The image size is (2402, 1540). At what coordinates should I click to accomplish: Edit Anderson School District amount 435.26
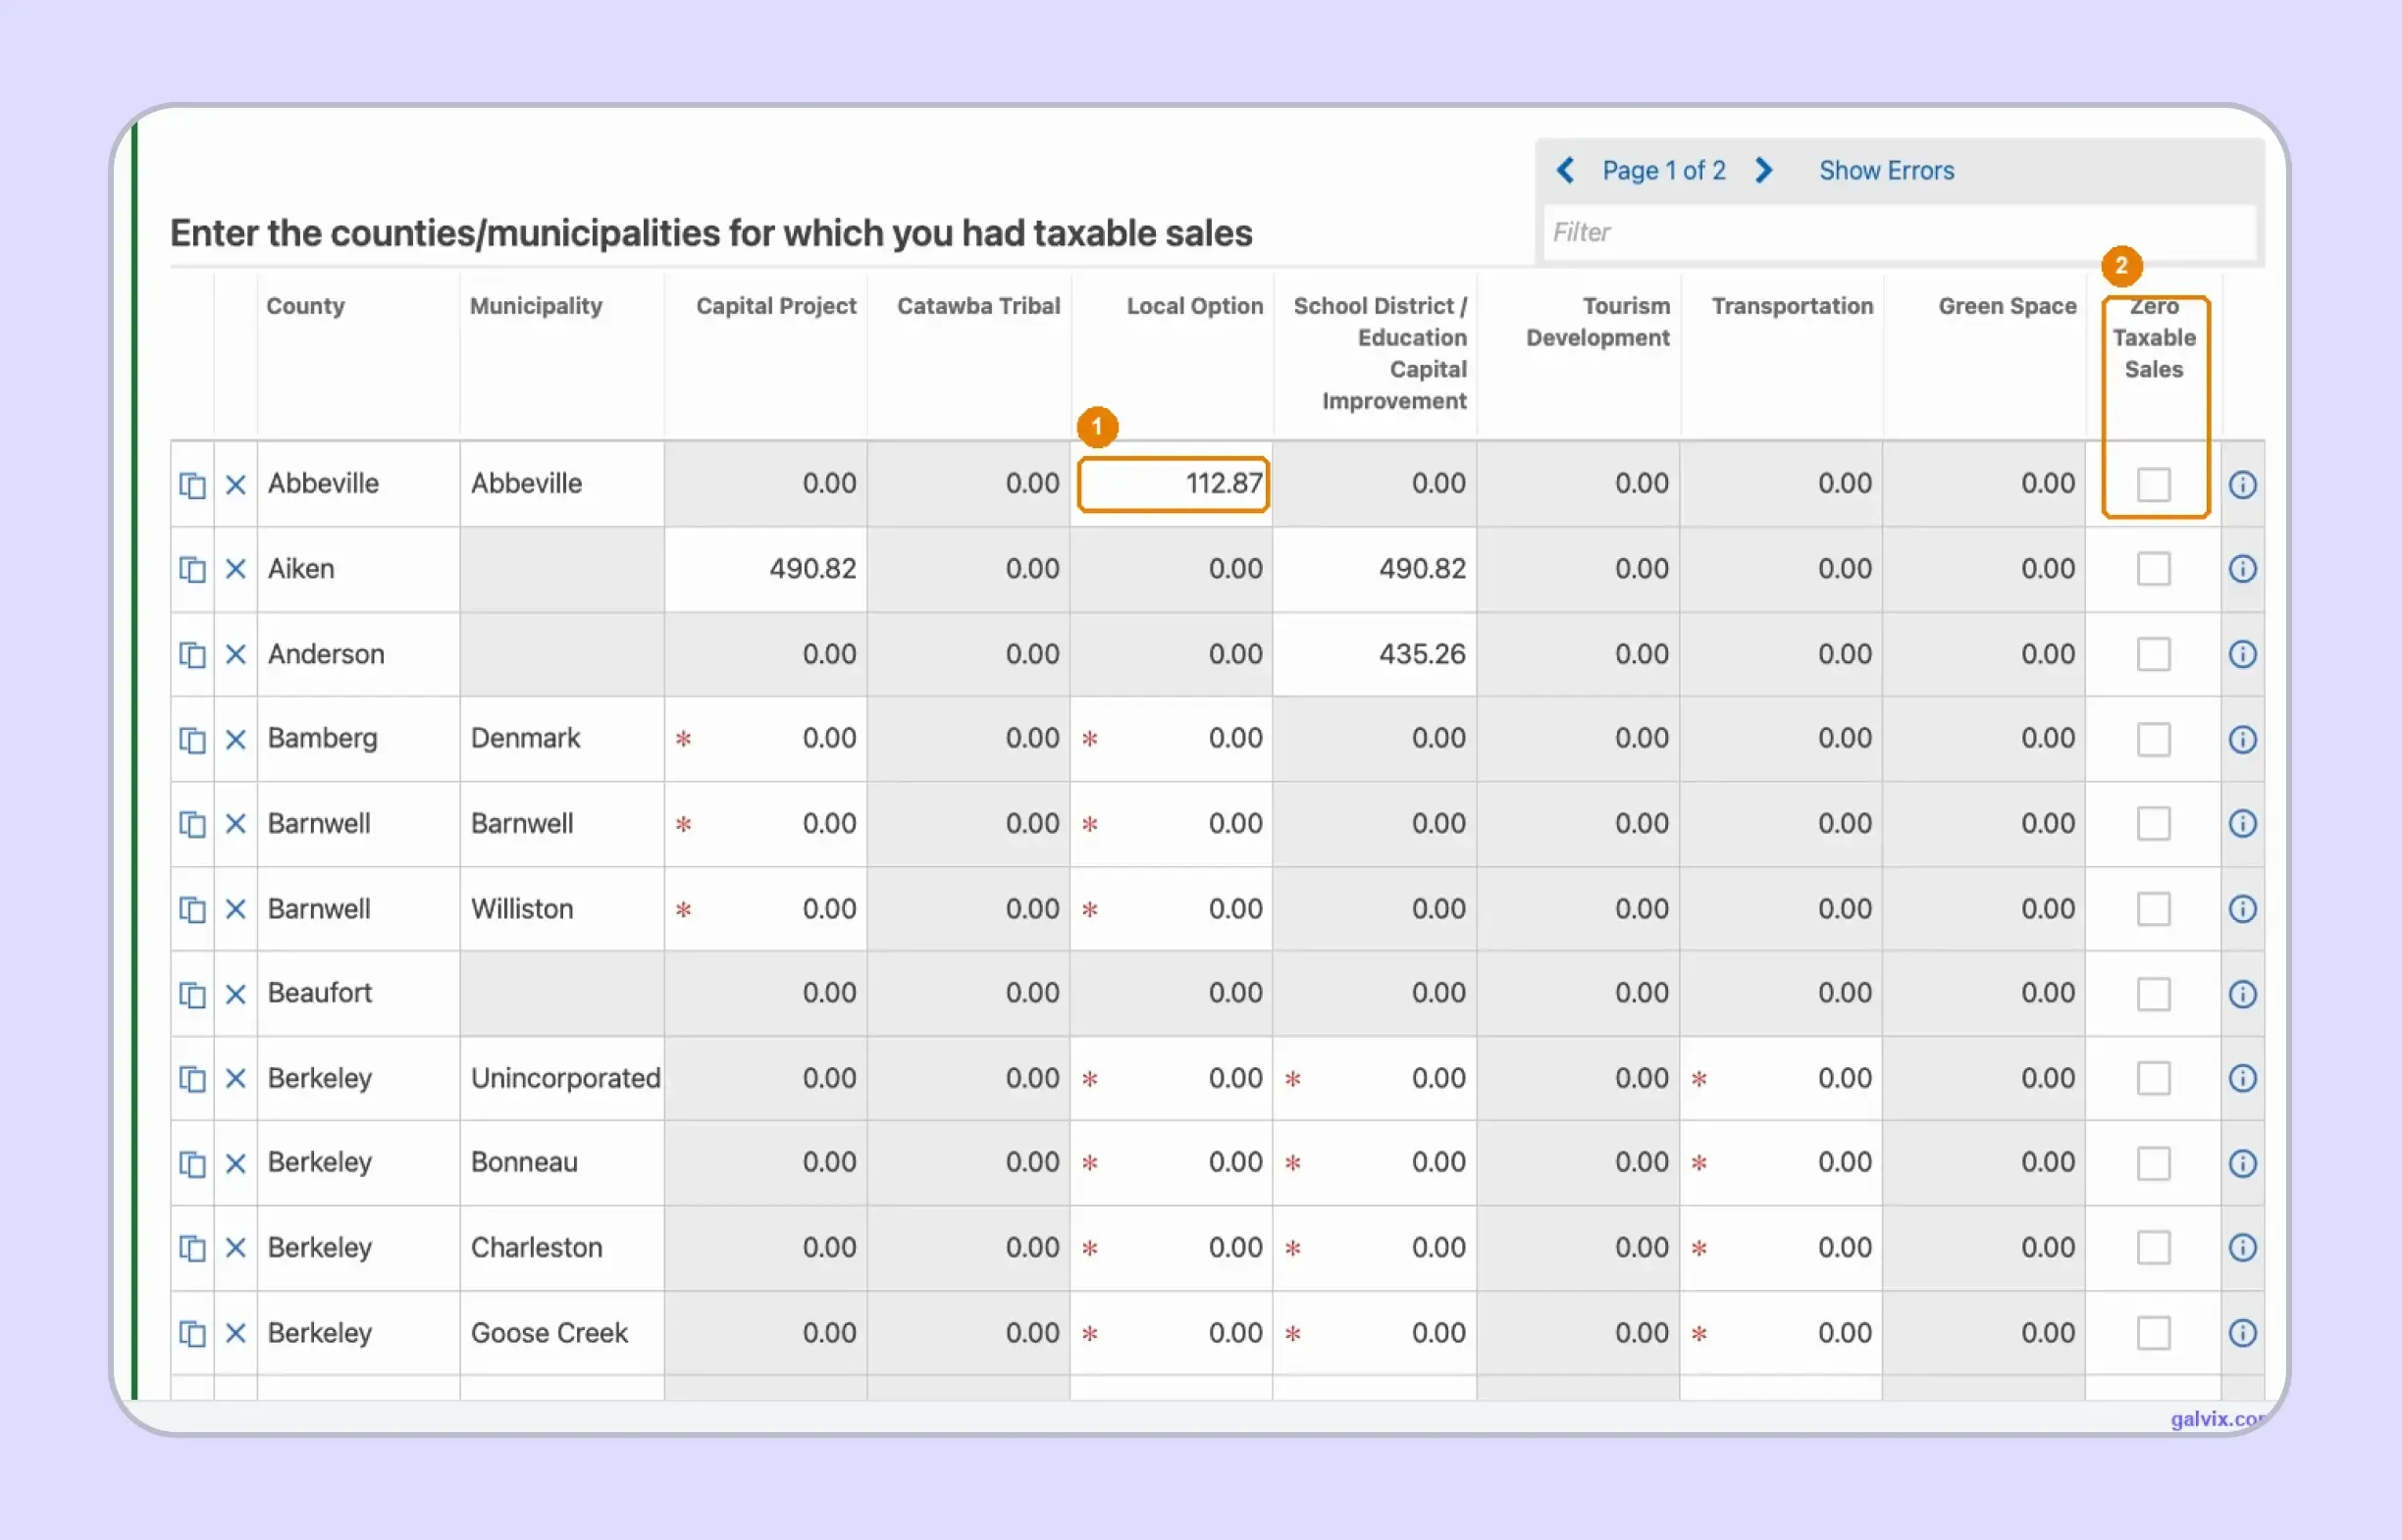pos(1375,654)
